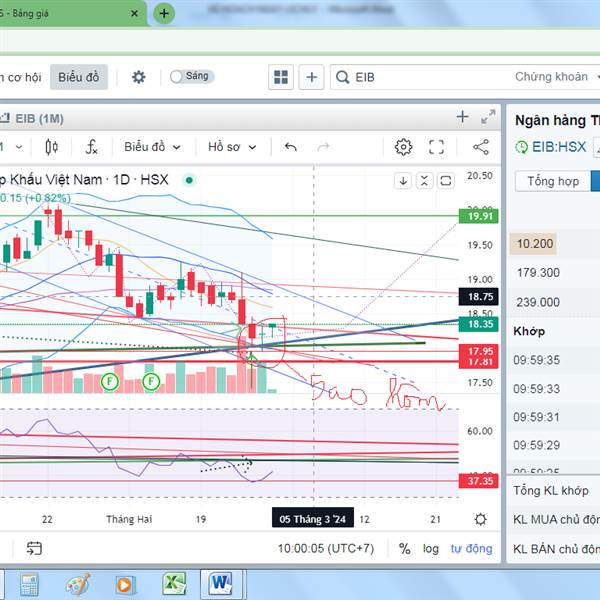Screen dimensions: 600x600
Task: Enter fullscreen chart mode
Action: (436, 147)
